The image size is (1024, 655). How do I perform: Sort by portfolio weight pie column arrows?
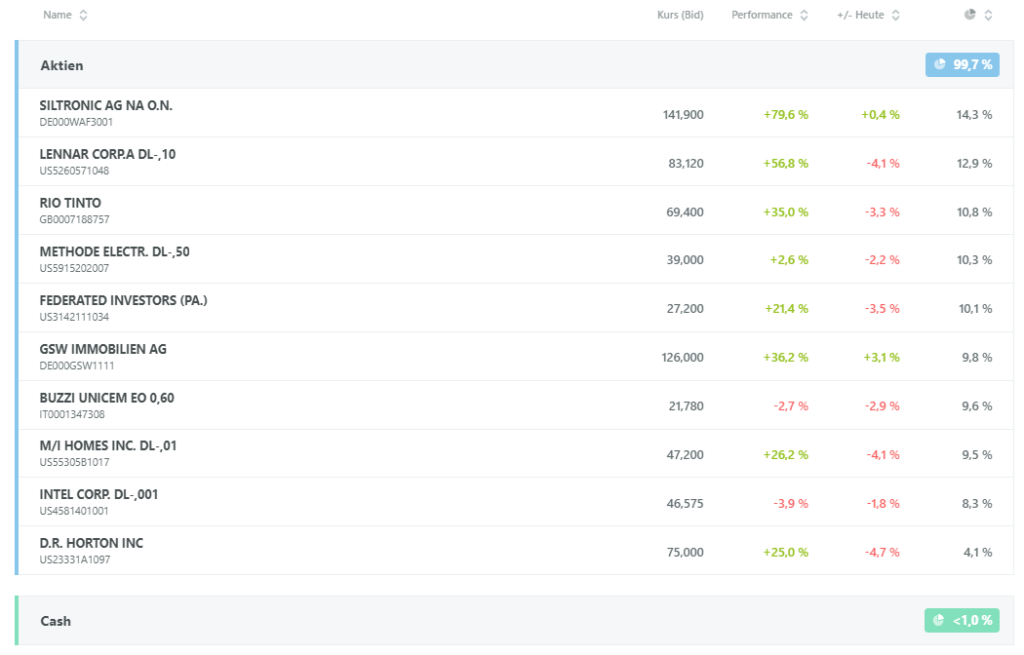988,15
